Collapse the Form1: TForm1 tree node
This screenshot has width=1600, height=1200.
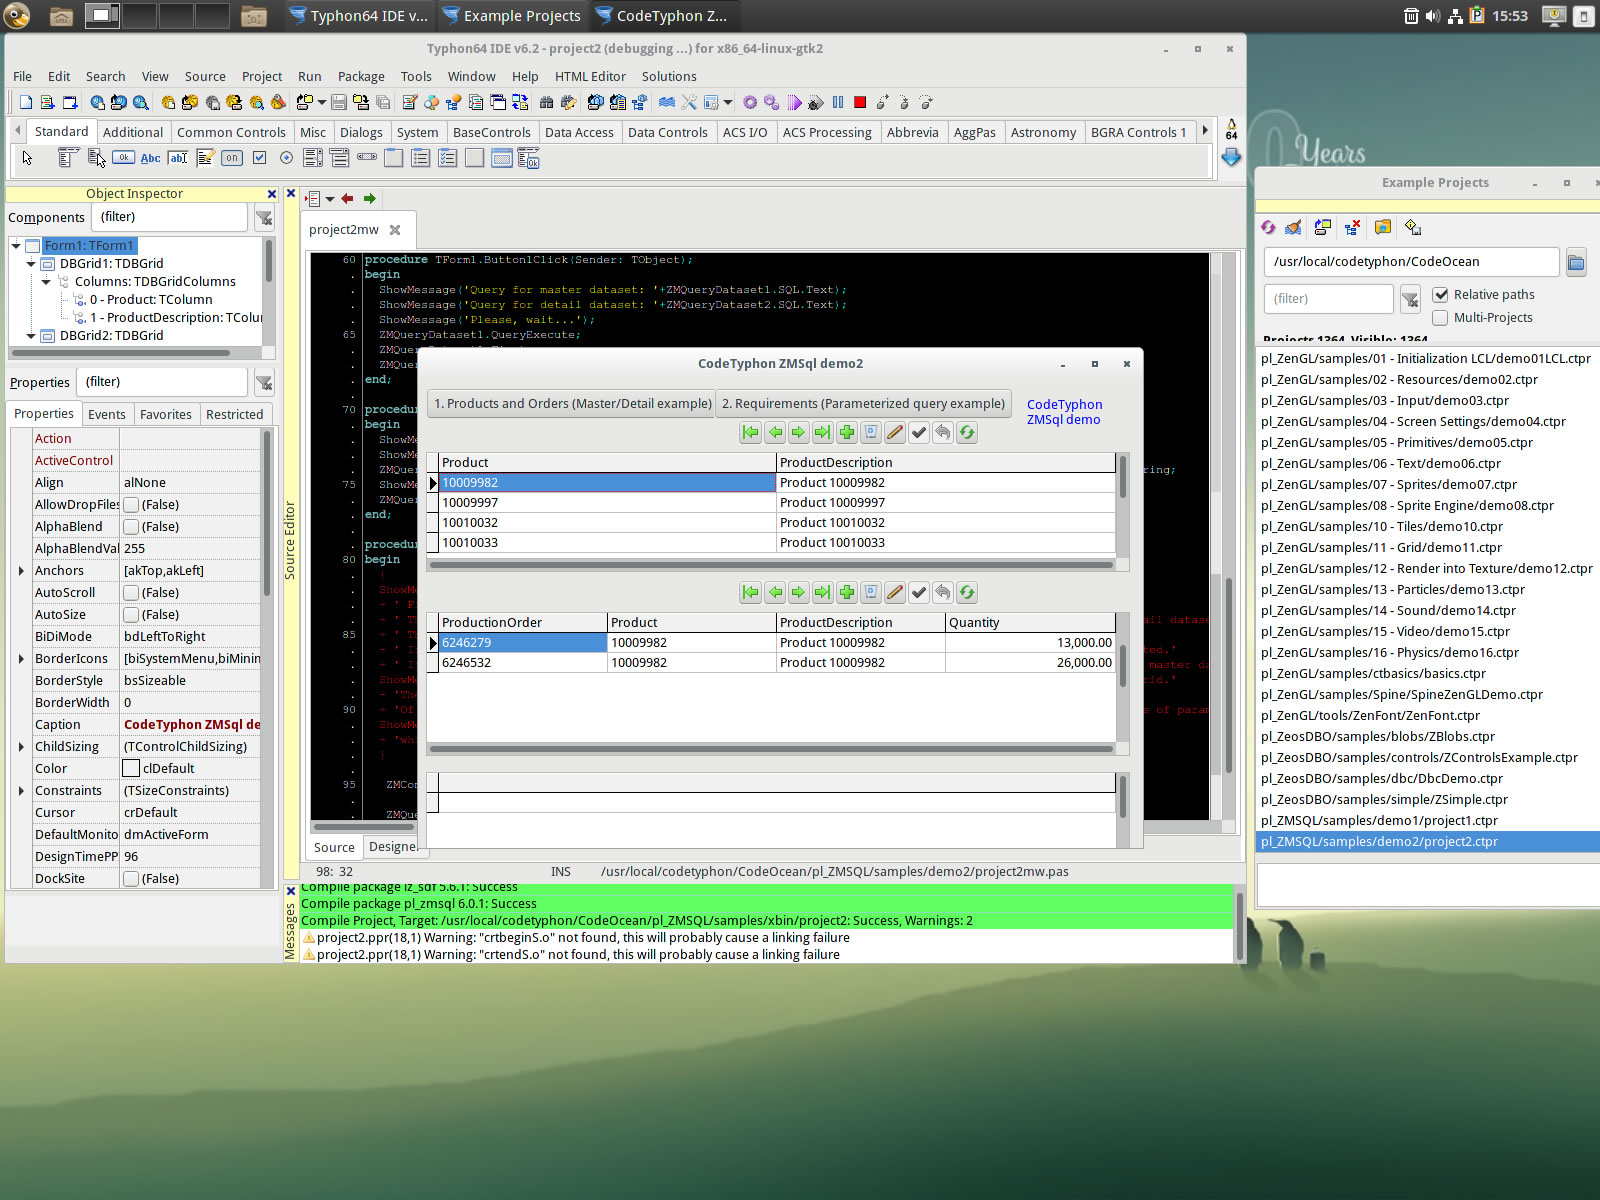click(x=16, y=245)
